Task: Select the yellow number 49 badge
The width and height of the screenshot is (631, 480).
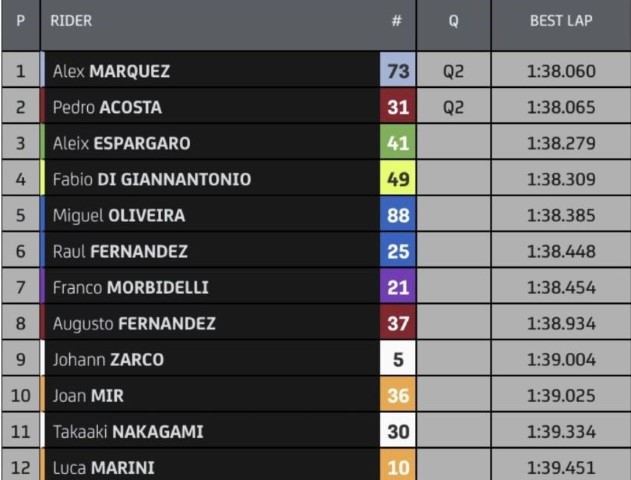Action: point(398,179)
